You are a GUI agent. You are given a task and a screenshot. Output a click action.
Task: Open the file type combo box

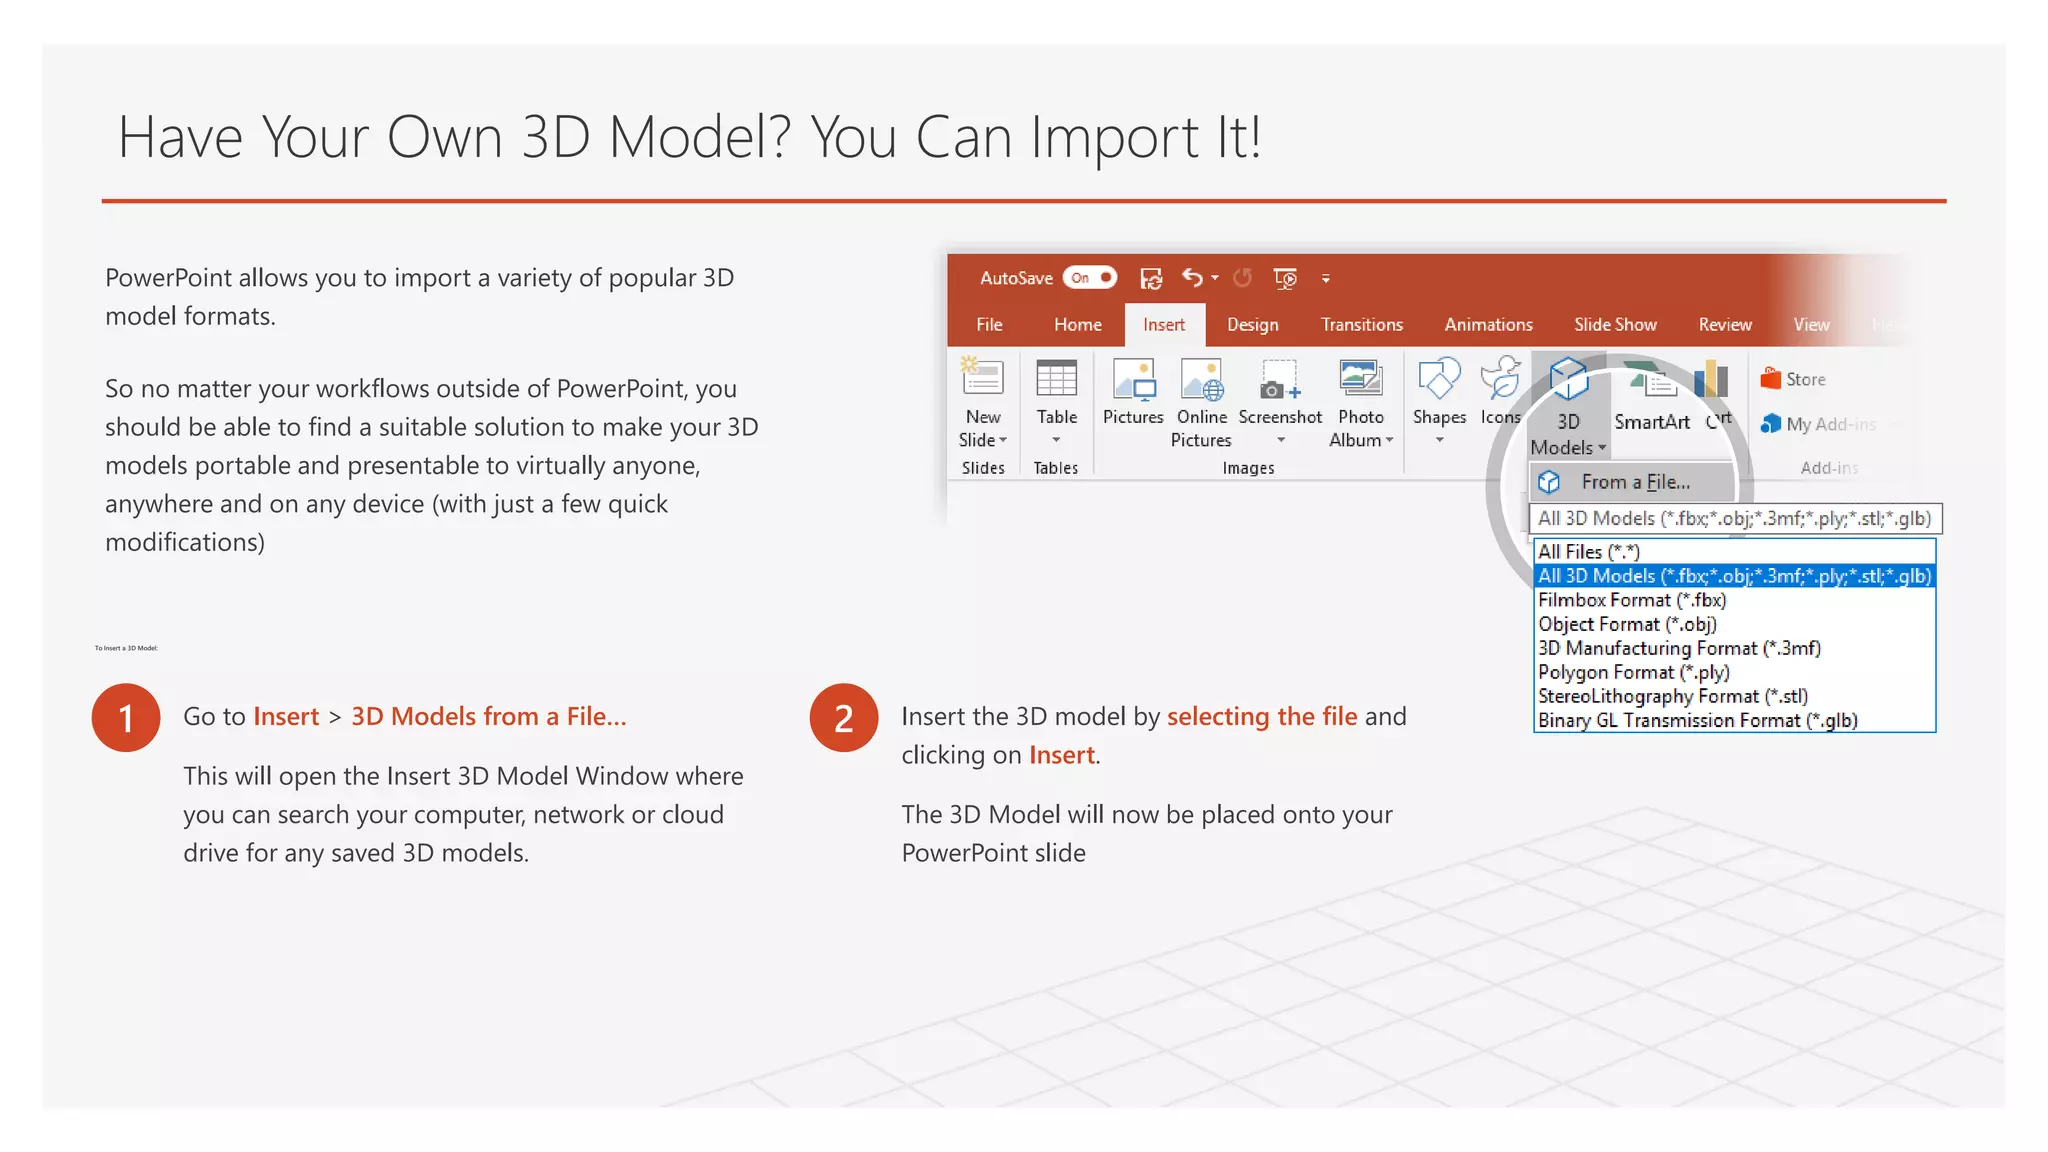coord(1734,518)
